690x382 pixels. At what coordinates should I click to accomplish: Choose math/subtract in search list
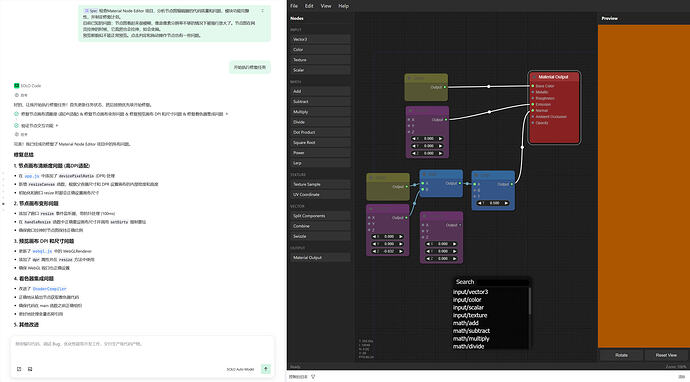click(x=471, y=331)
